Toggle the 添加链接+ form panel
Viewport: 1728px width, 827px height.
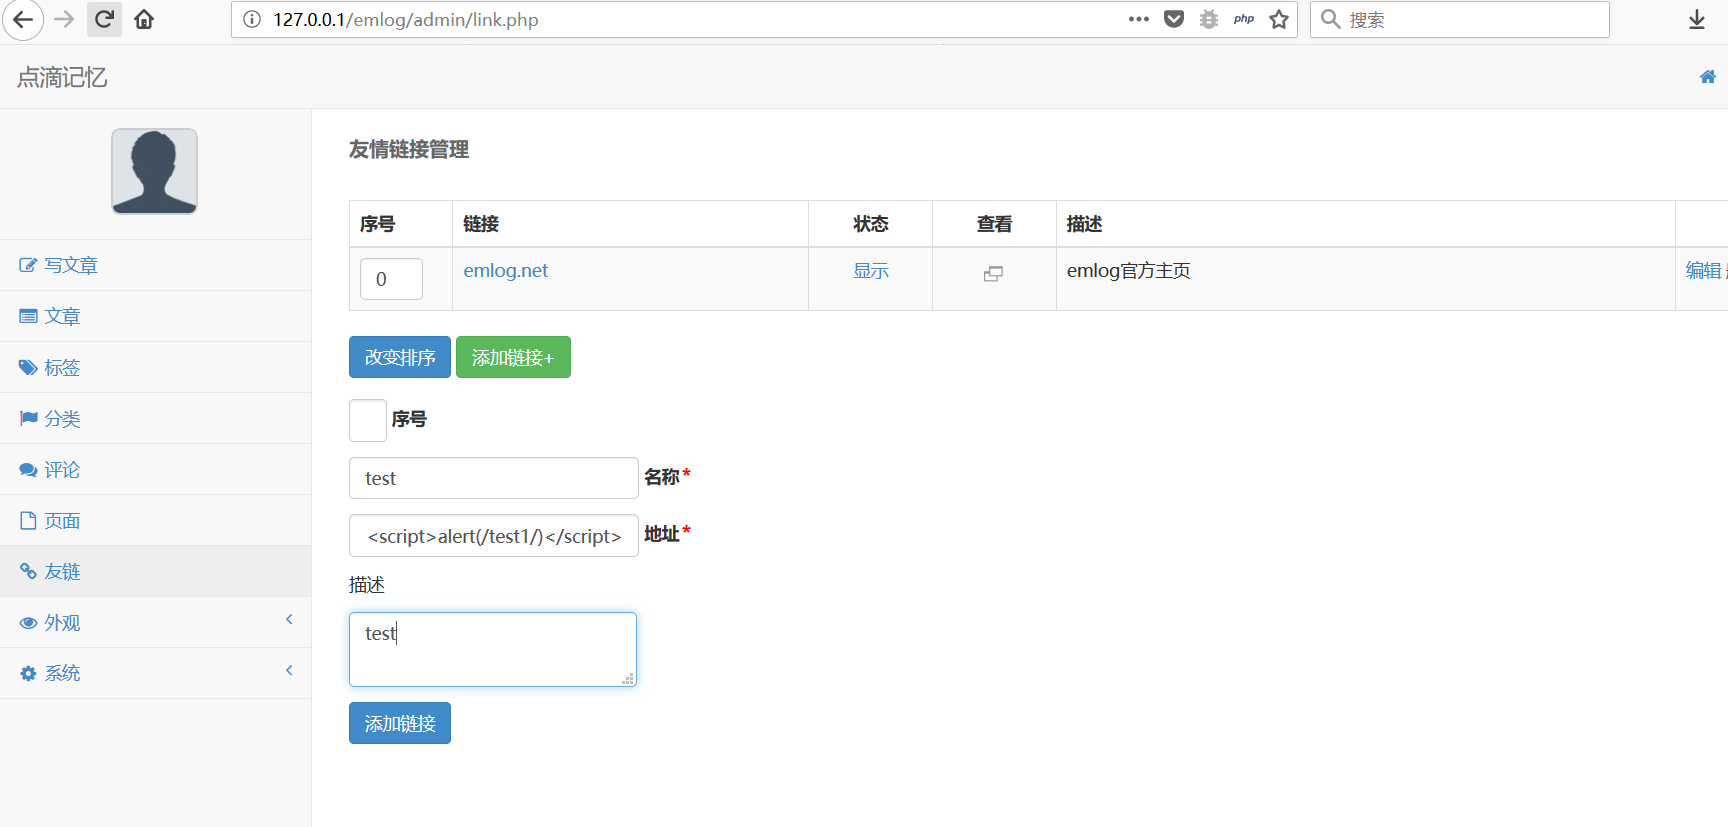pos(513,357)
